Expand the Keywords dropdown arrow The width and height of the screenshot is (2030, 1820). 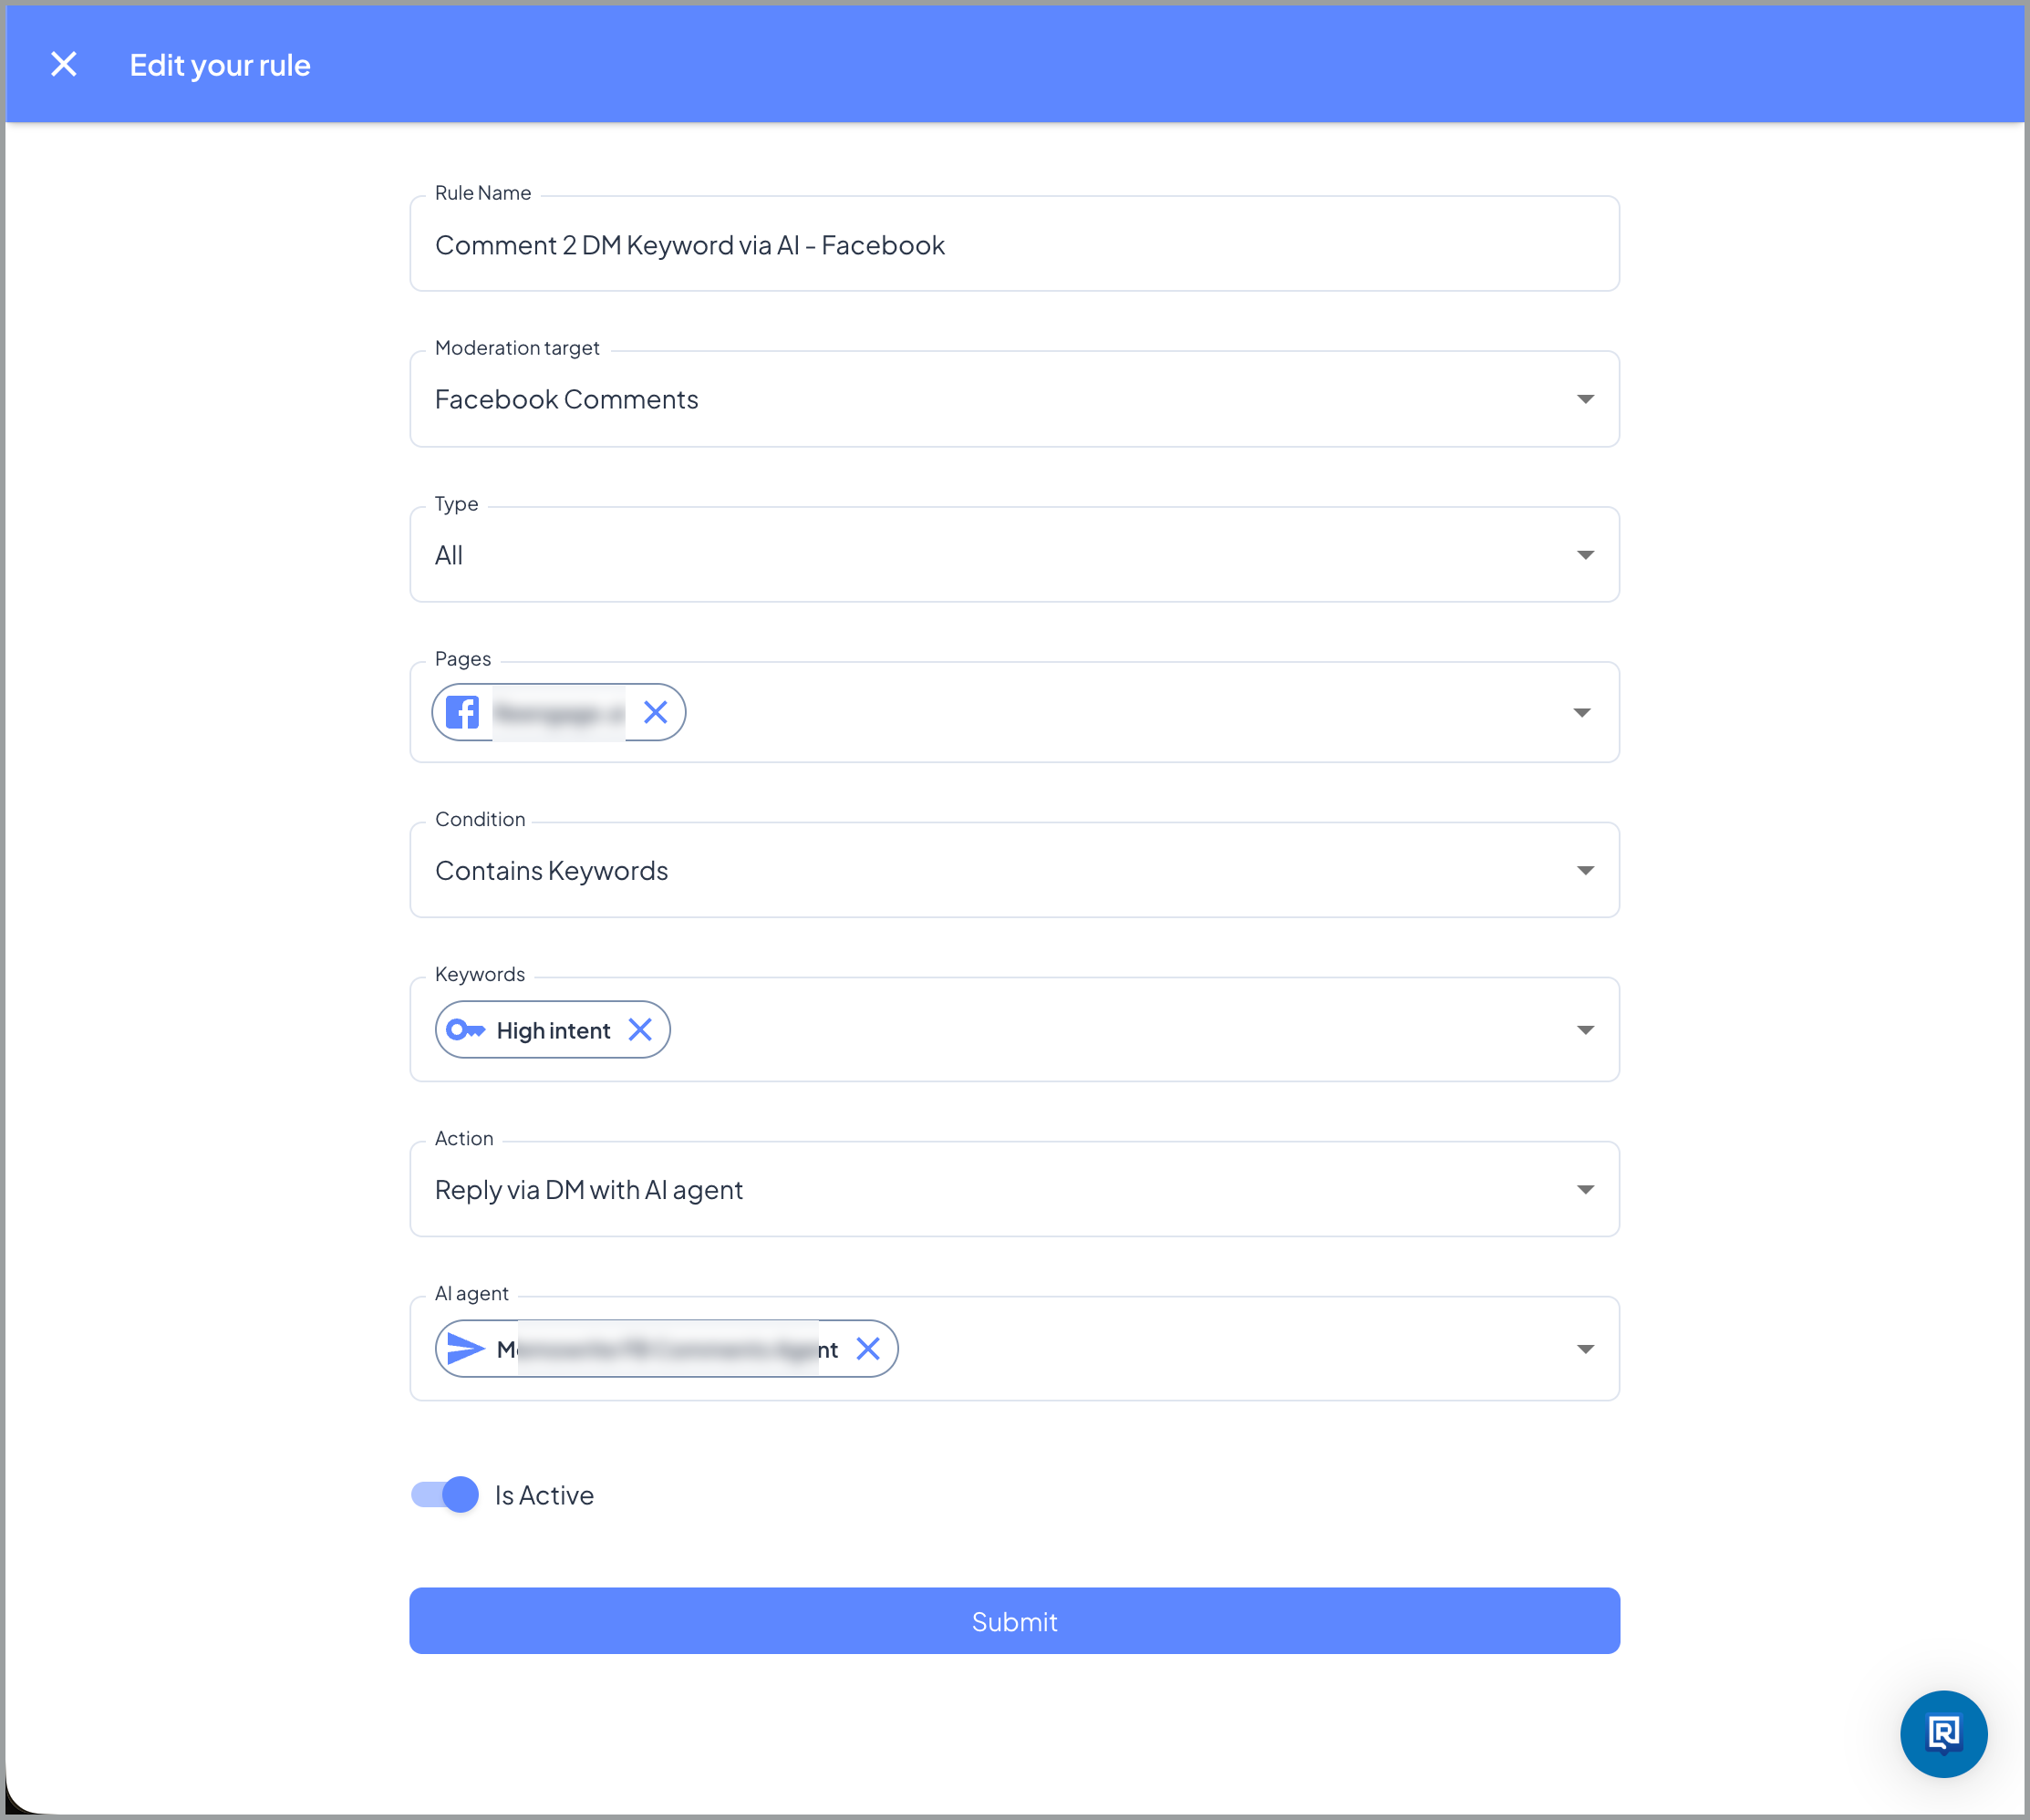[x=1585, y=1030]
